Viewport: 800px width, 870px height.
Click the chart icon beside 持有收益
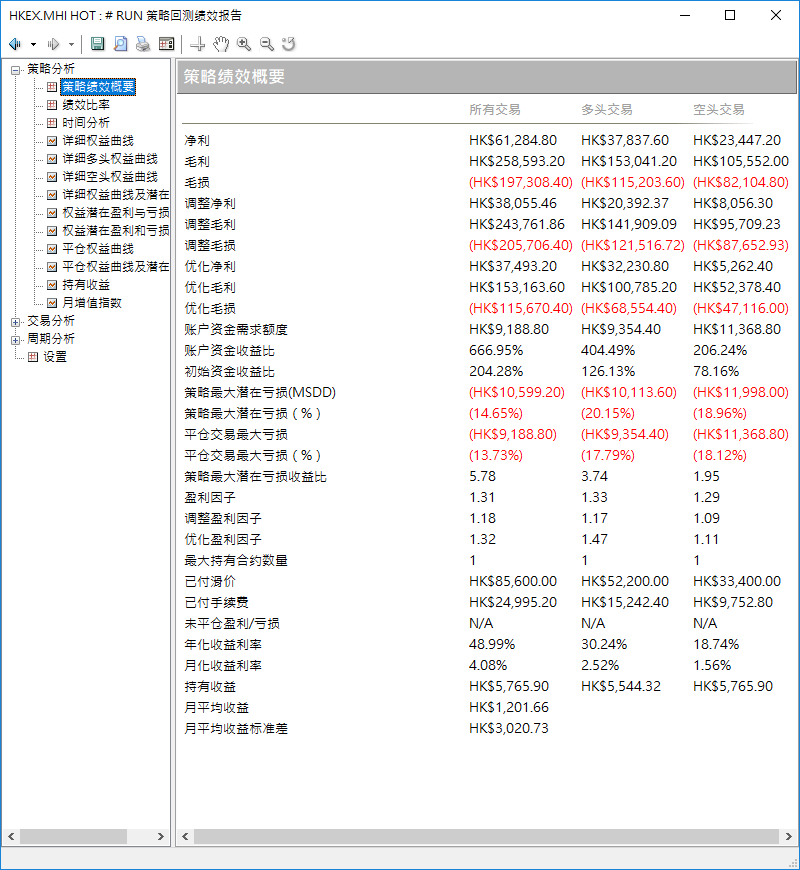(52, 285)
